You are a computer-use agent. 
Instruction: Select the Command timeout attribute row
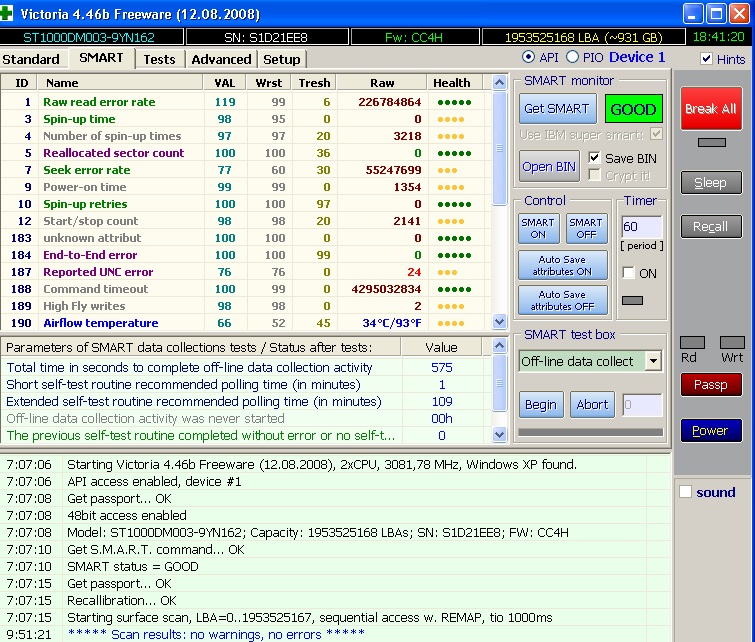[246, 288]
